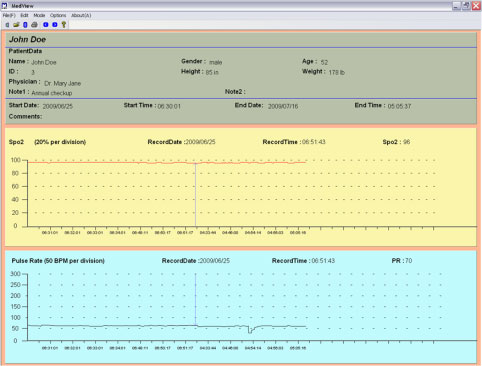Print the report with the printer icon

pyautogui.click(x=34, y=25)
